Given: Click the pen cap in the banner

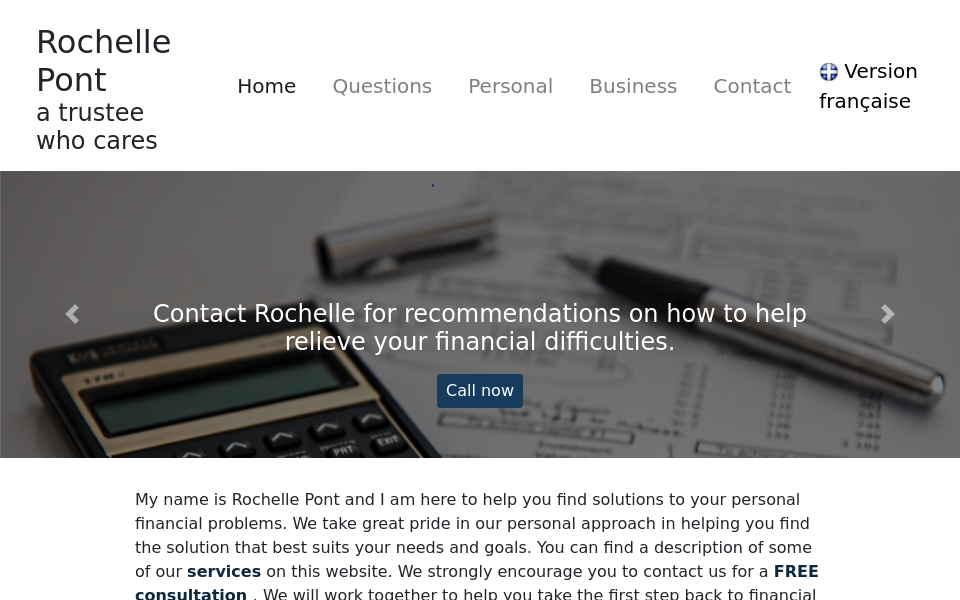Looking at the screenshot, I should pos(410,242).
